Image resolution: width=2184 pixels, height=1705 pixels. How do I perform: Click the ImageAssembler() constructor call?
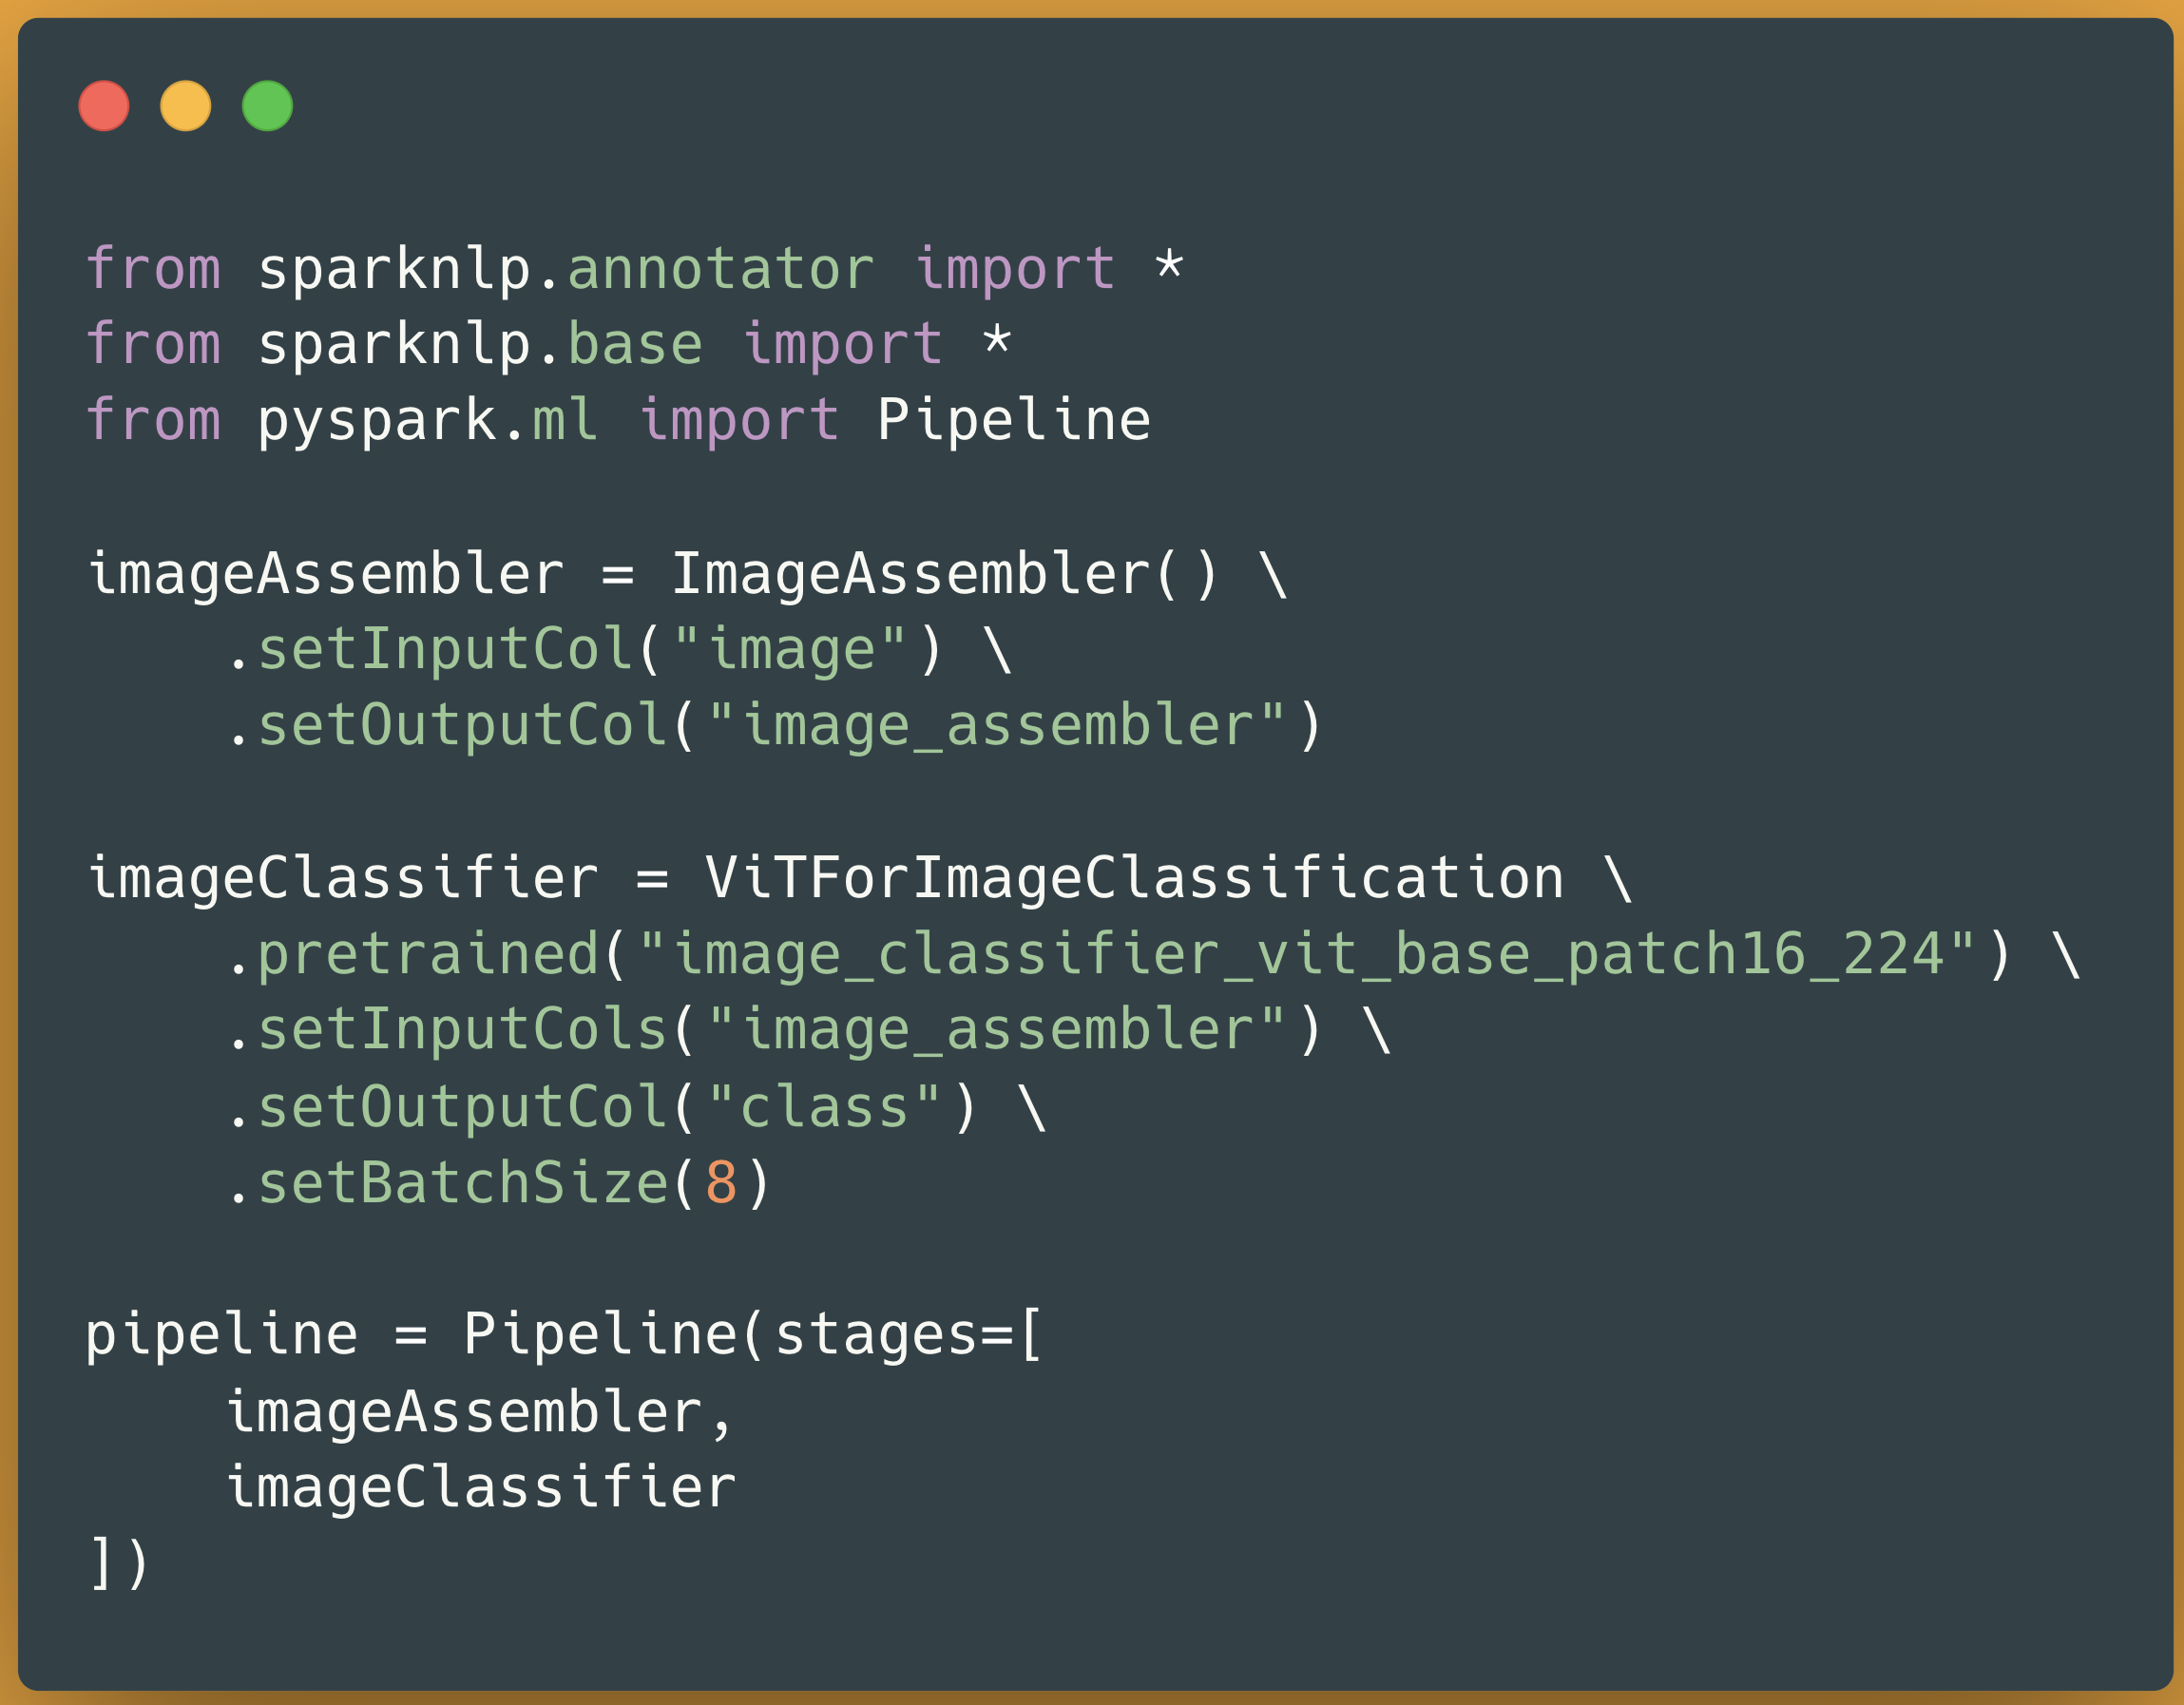pos(945,575)
